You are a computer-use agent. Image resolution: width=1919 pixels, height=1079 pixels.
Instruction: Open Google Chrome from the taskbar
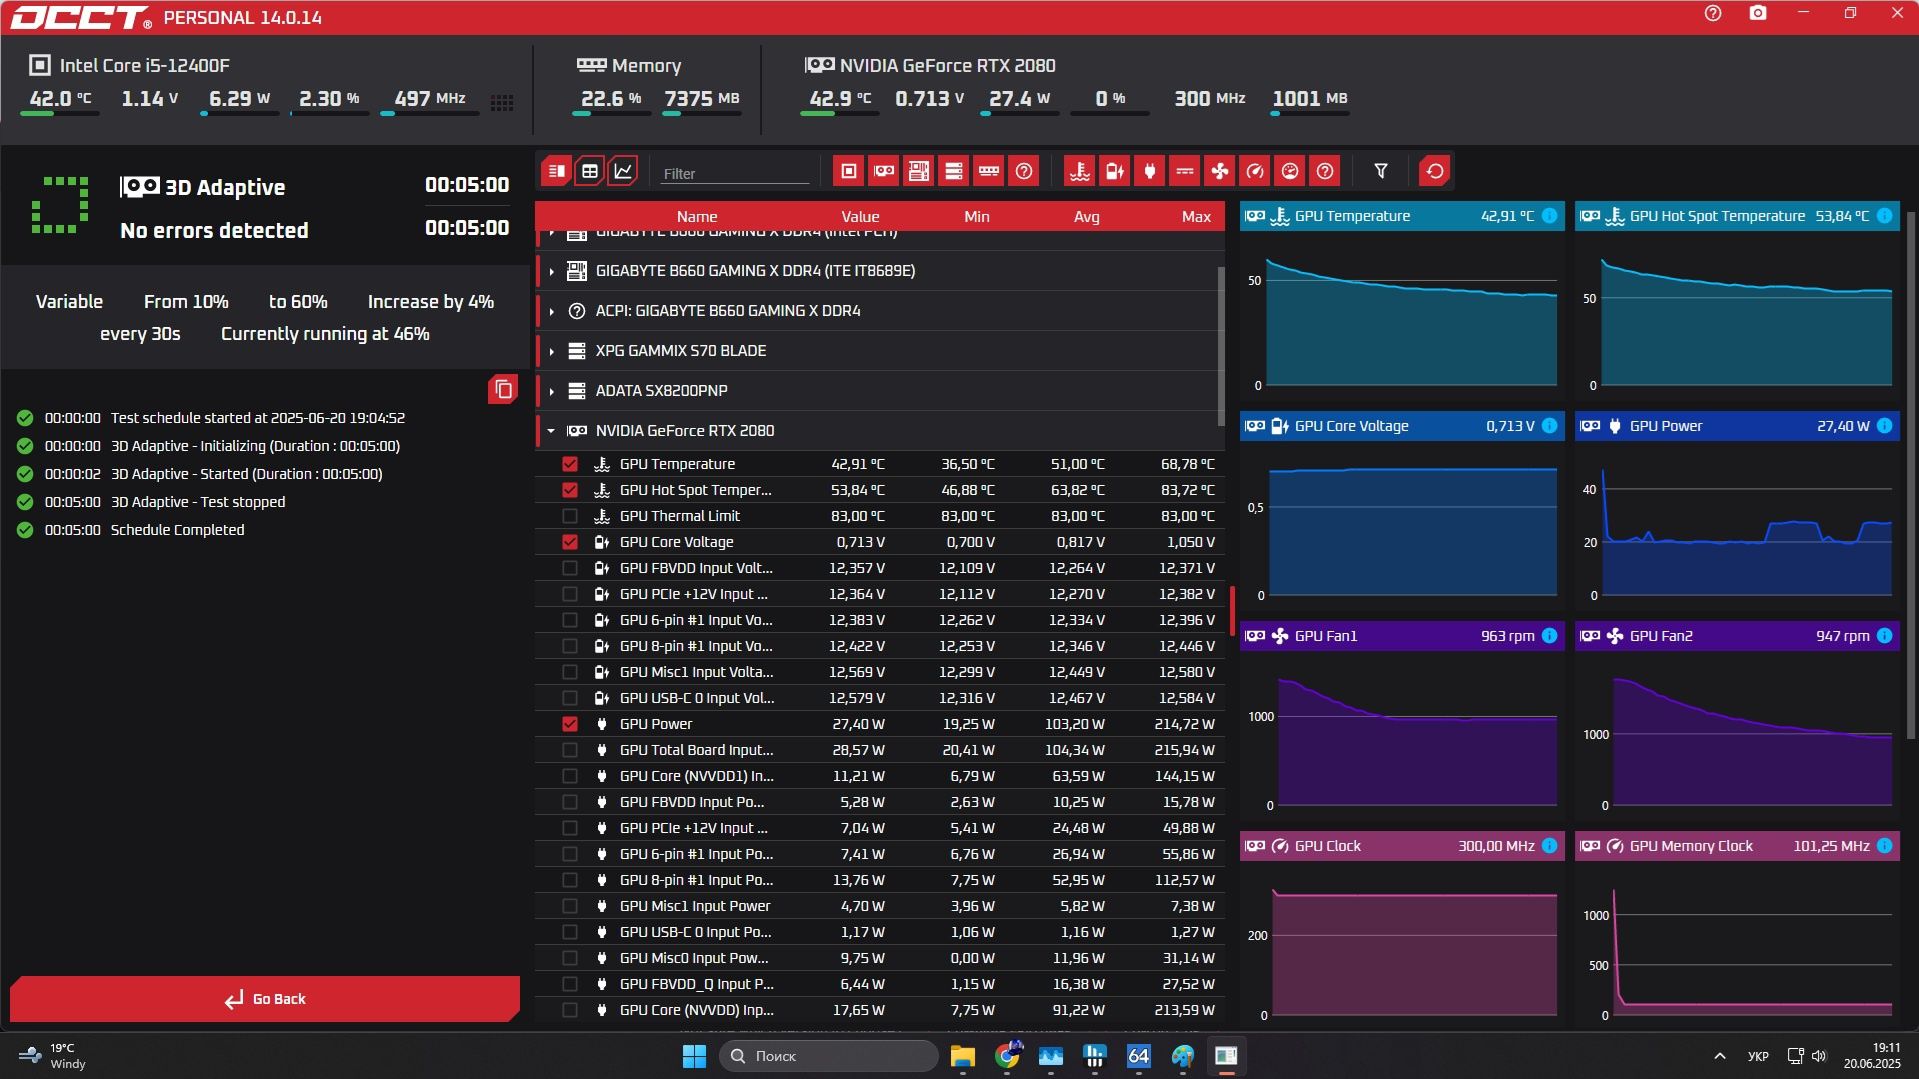coord(1007,1056)
